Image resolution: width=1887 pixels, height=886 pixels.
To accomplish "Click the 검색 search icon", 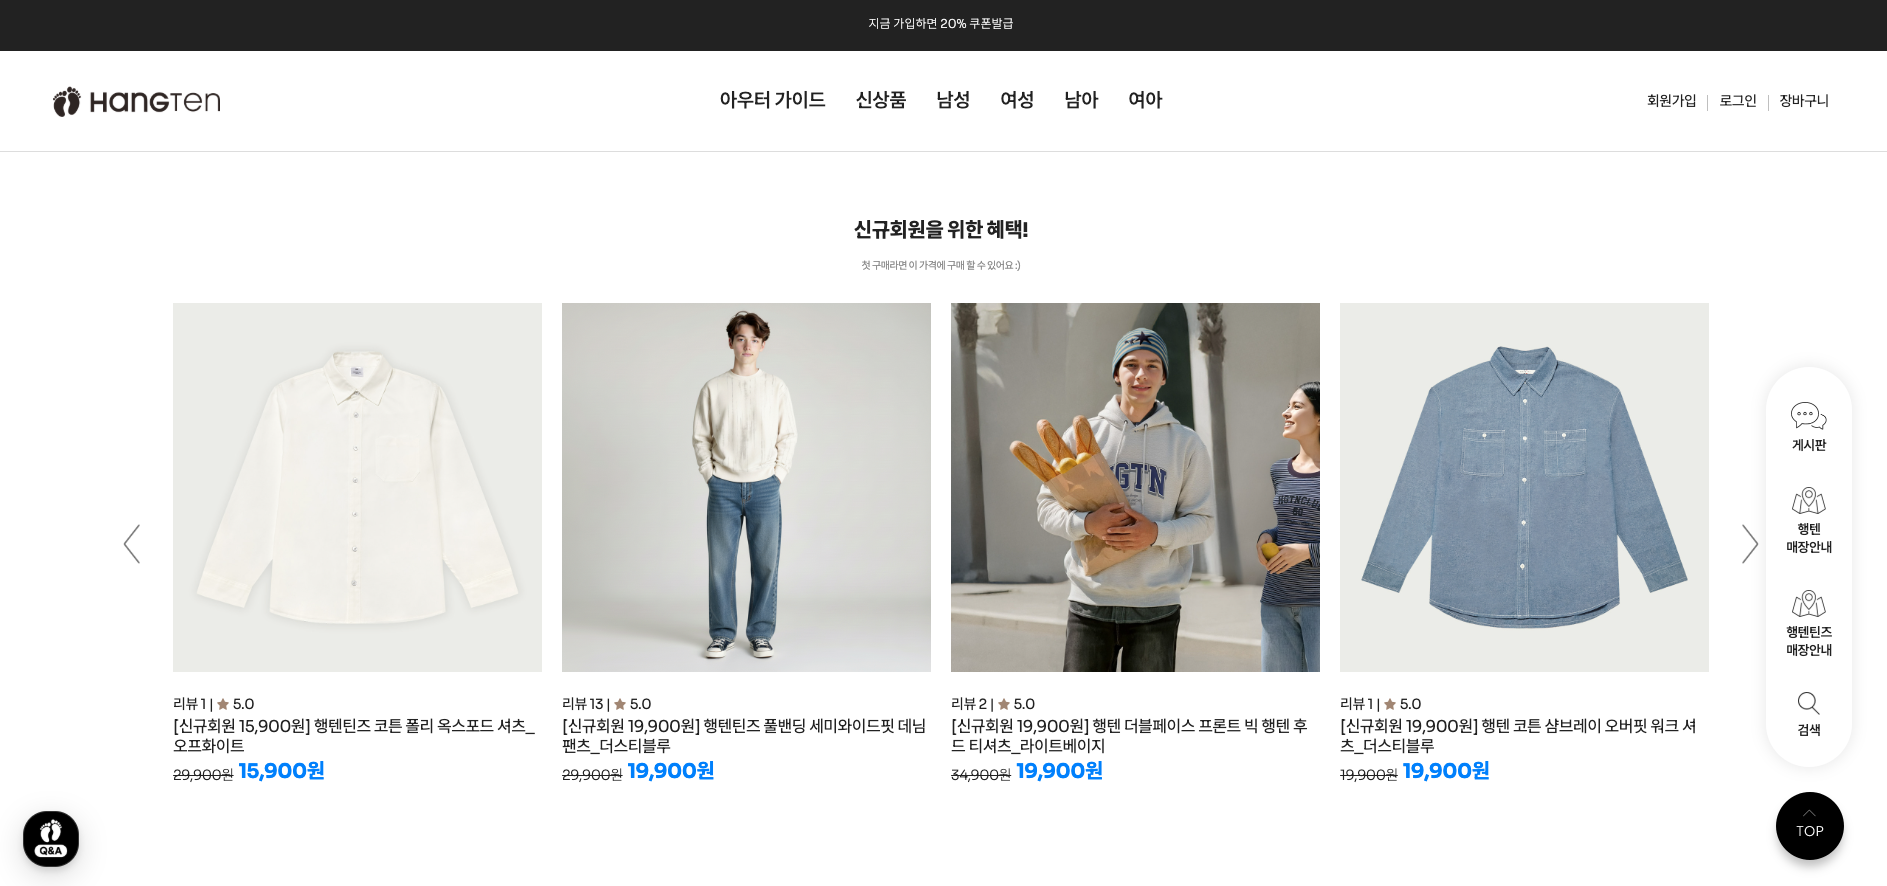I will tap(1808, 714).
